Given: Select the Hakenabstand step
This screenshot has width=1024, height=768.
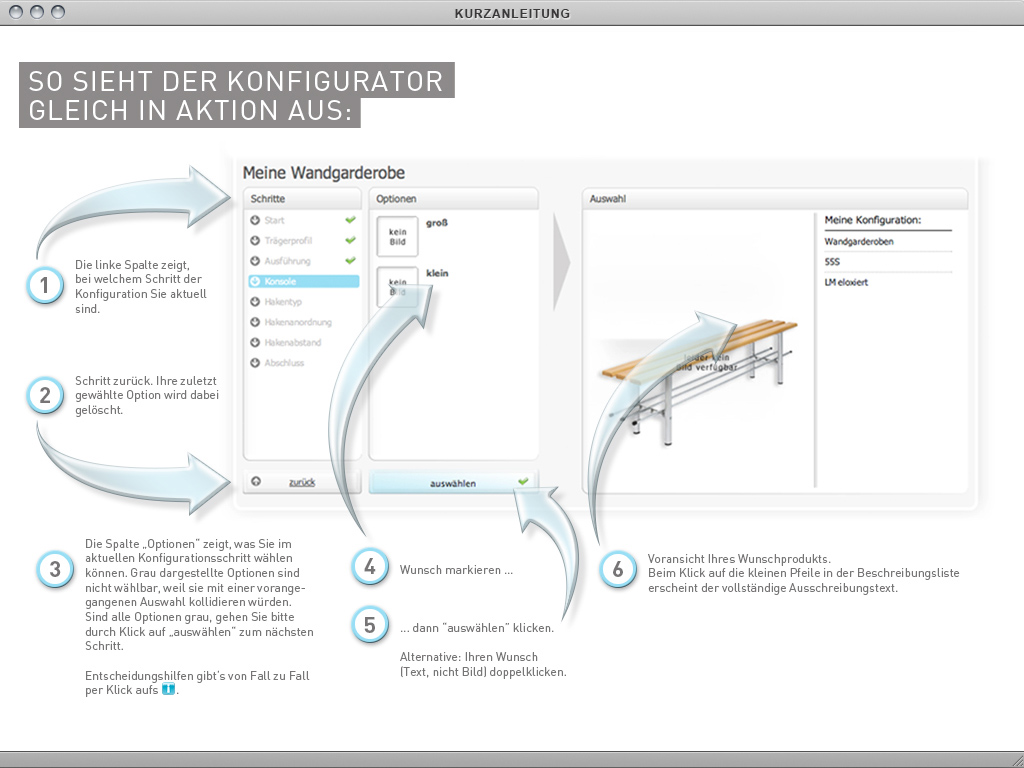Looking at the screenshot, I should [x=293, y=342].
